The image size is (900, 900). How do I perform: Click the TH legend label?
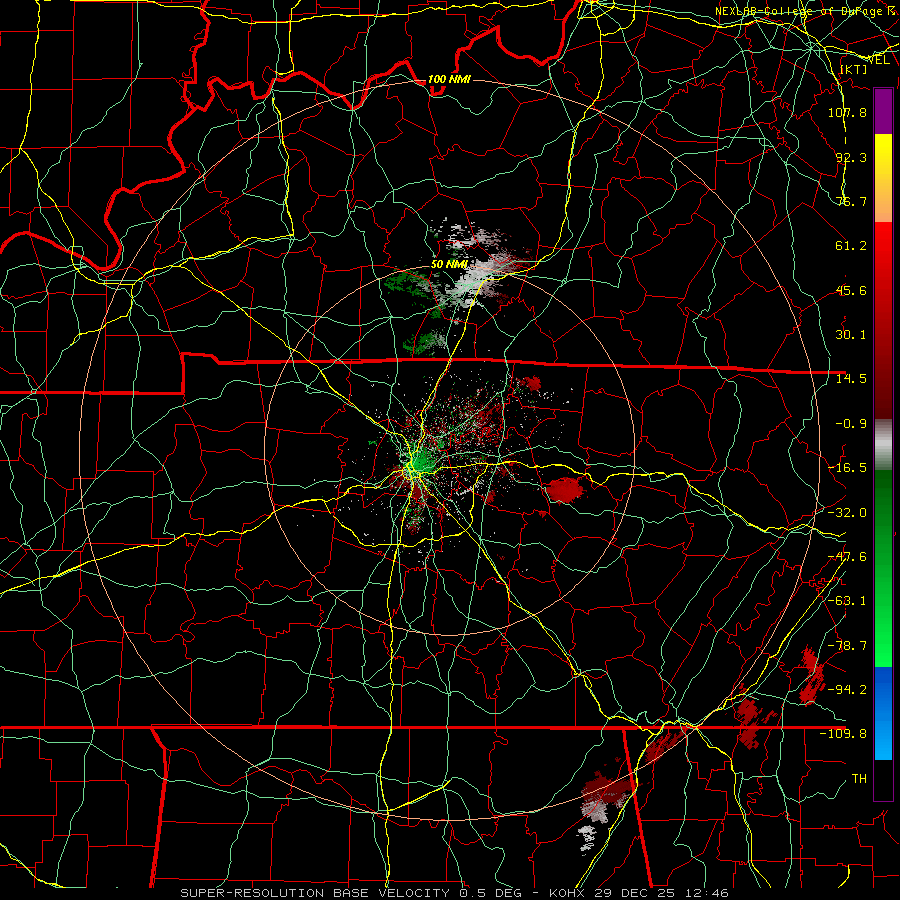tap(859, 779)
